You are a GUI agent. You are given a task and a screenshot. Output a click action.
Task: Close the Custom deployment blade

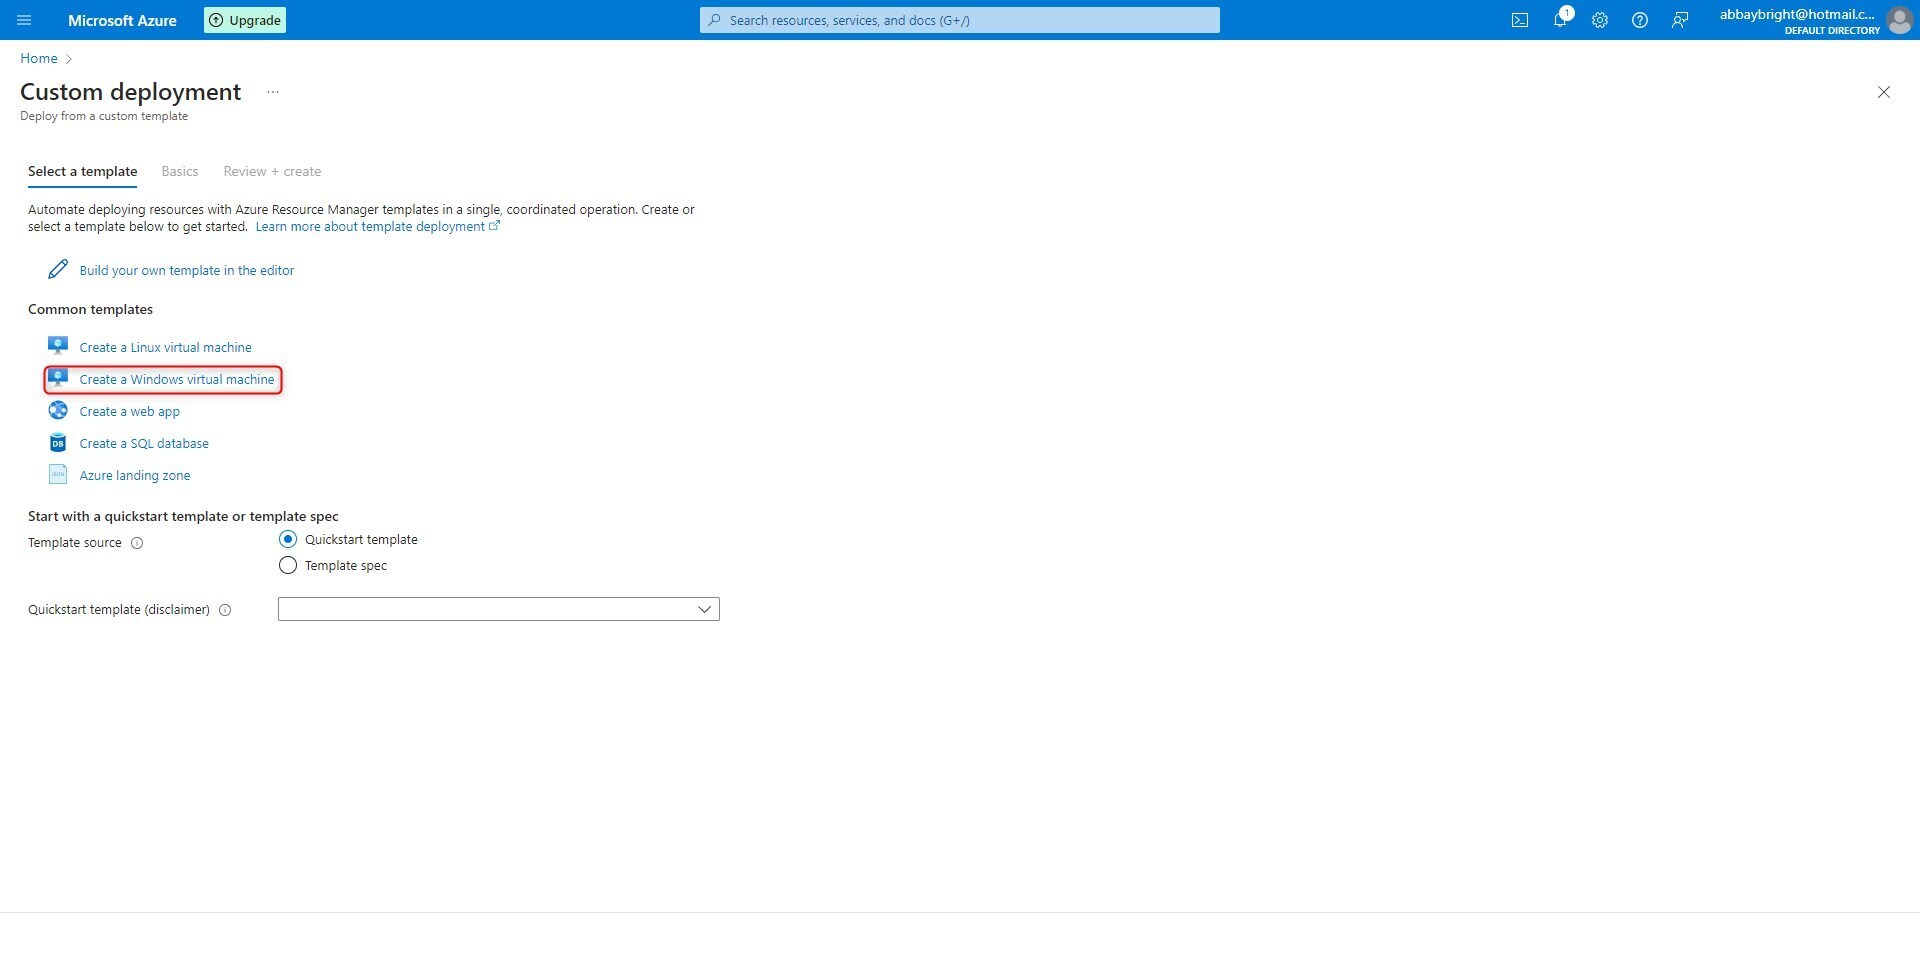coord(1884,92)
